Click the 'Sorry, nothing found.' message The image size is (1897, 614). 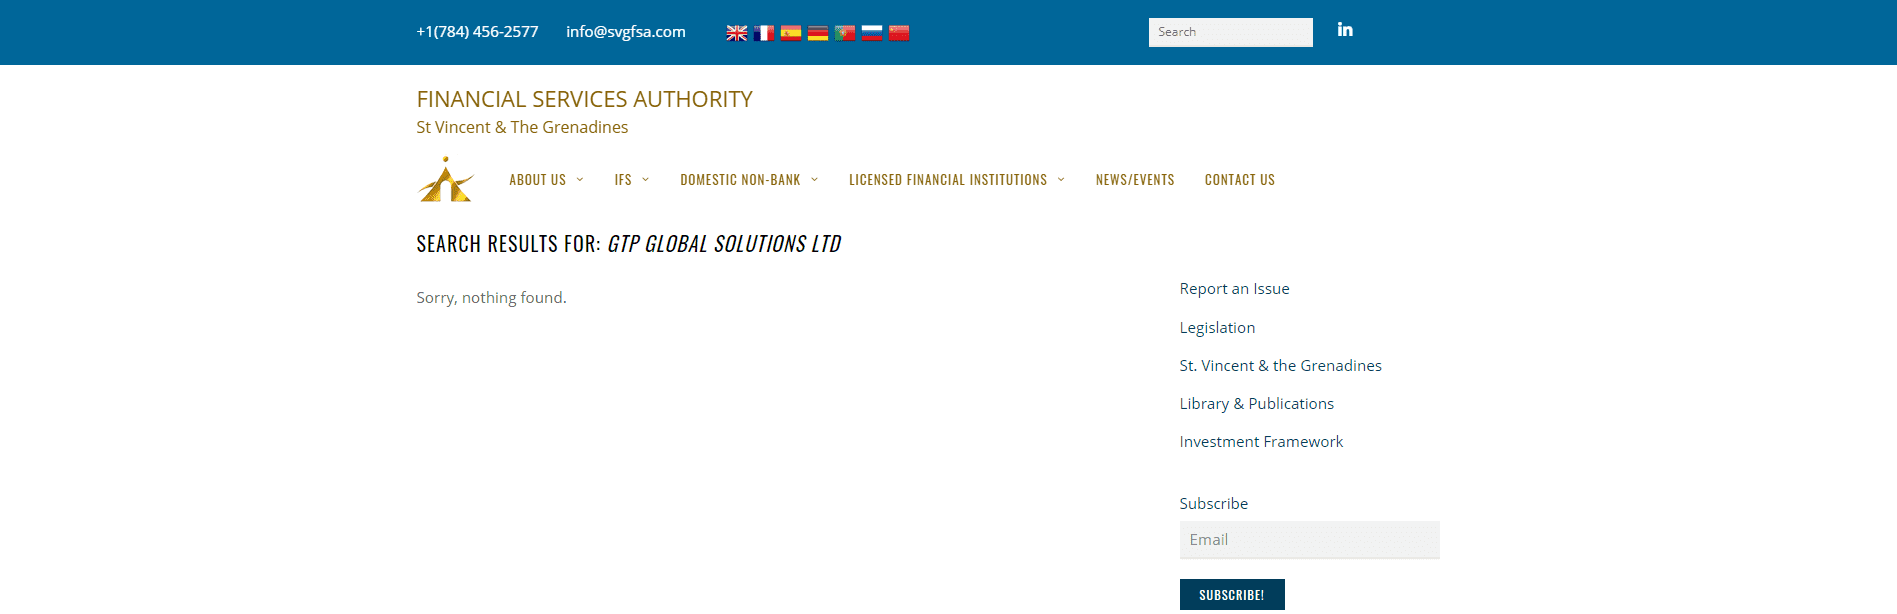coord(491,298)
